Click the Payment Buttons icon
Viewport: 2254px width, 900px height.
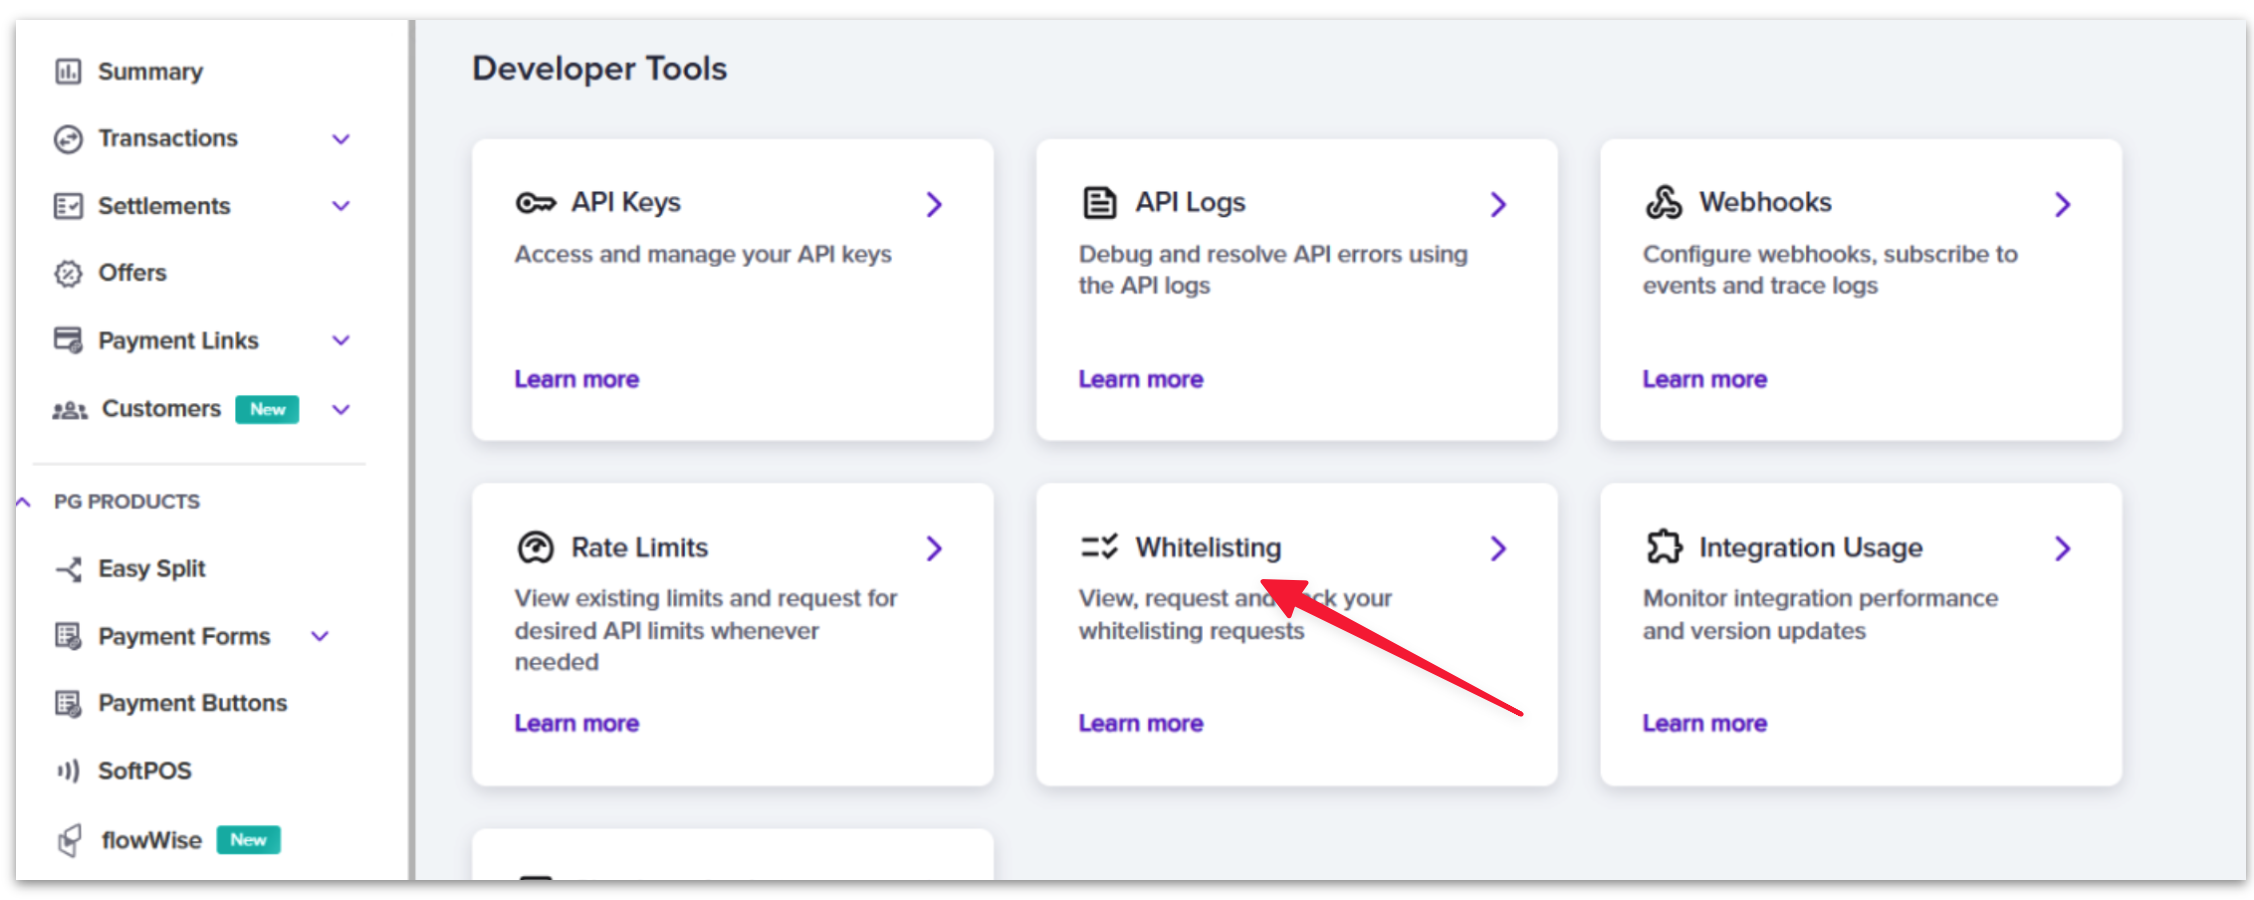pos(68,704)
